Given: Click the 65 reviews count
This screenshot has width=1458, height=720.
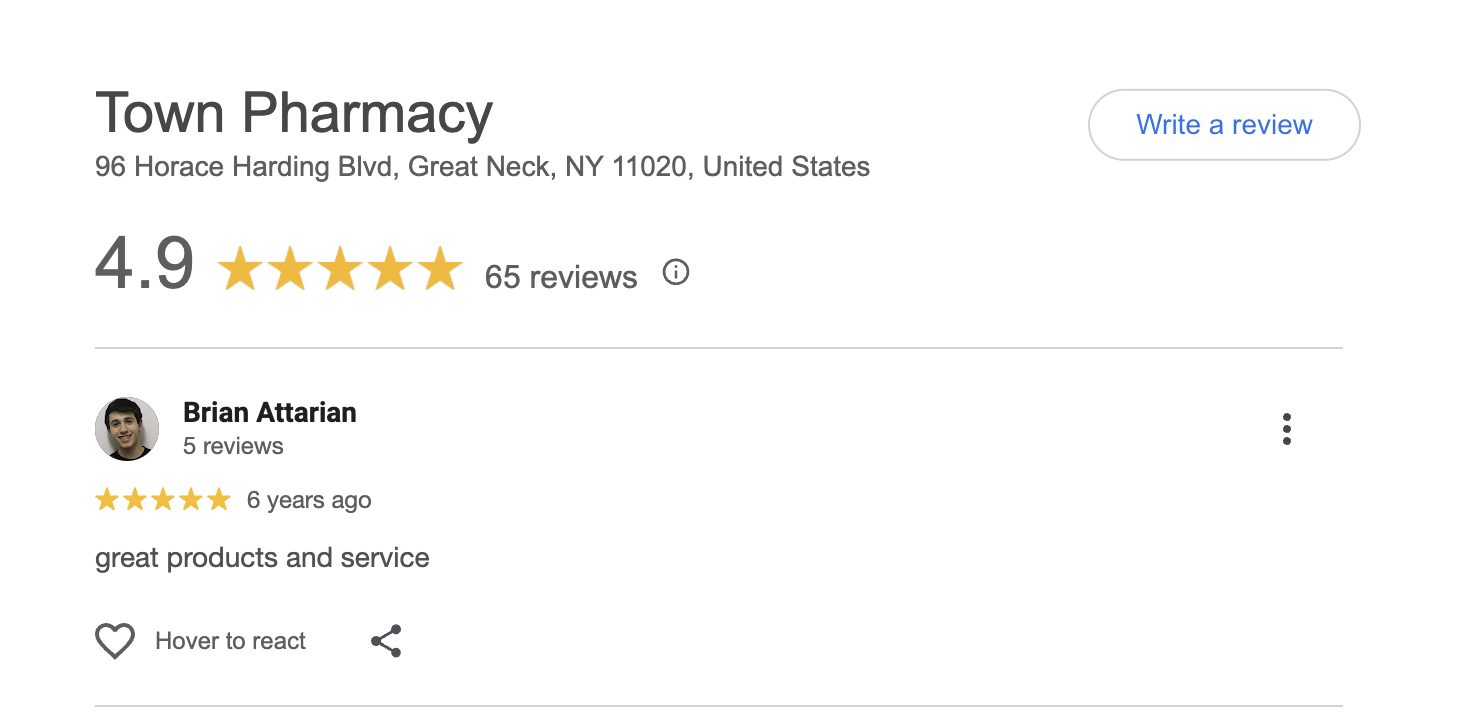Looking at the screenshot, I should 560,276.
